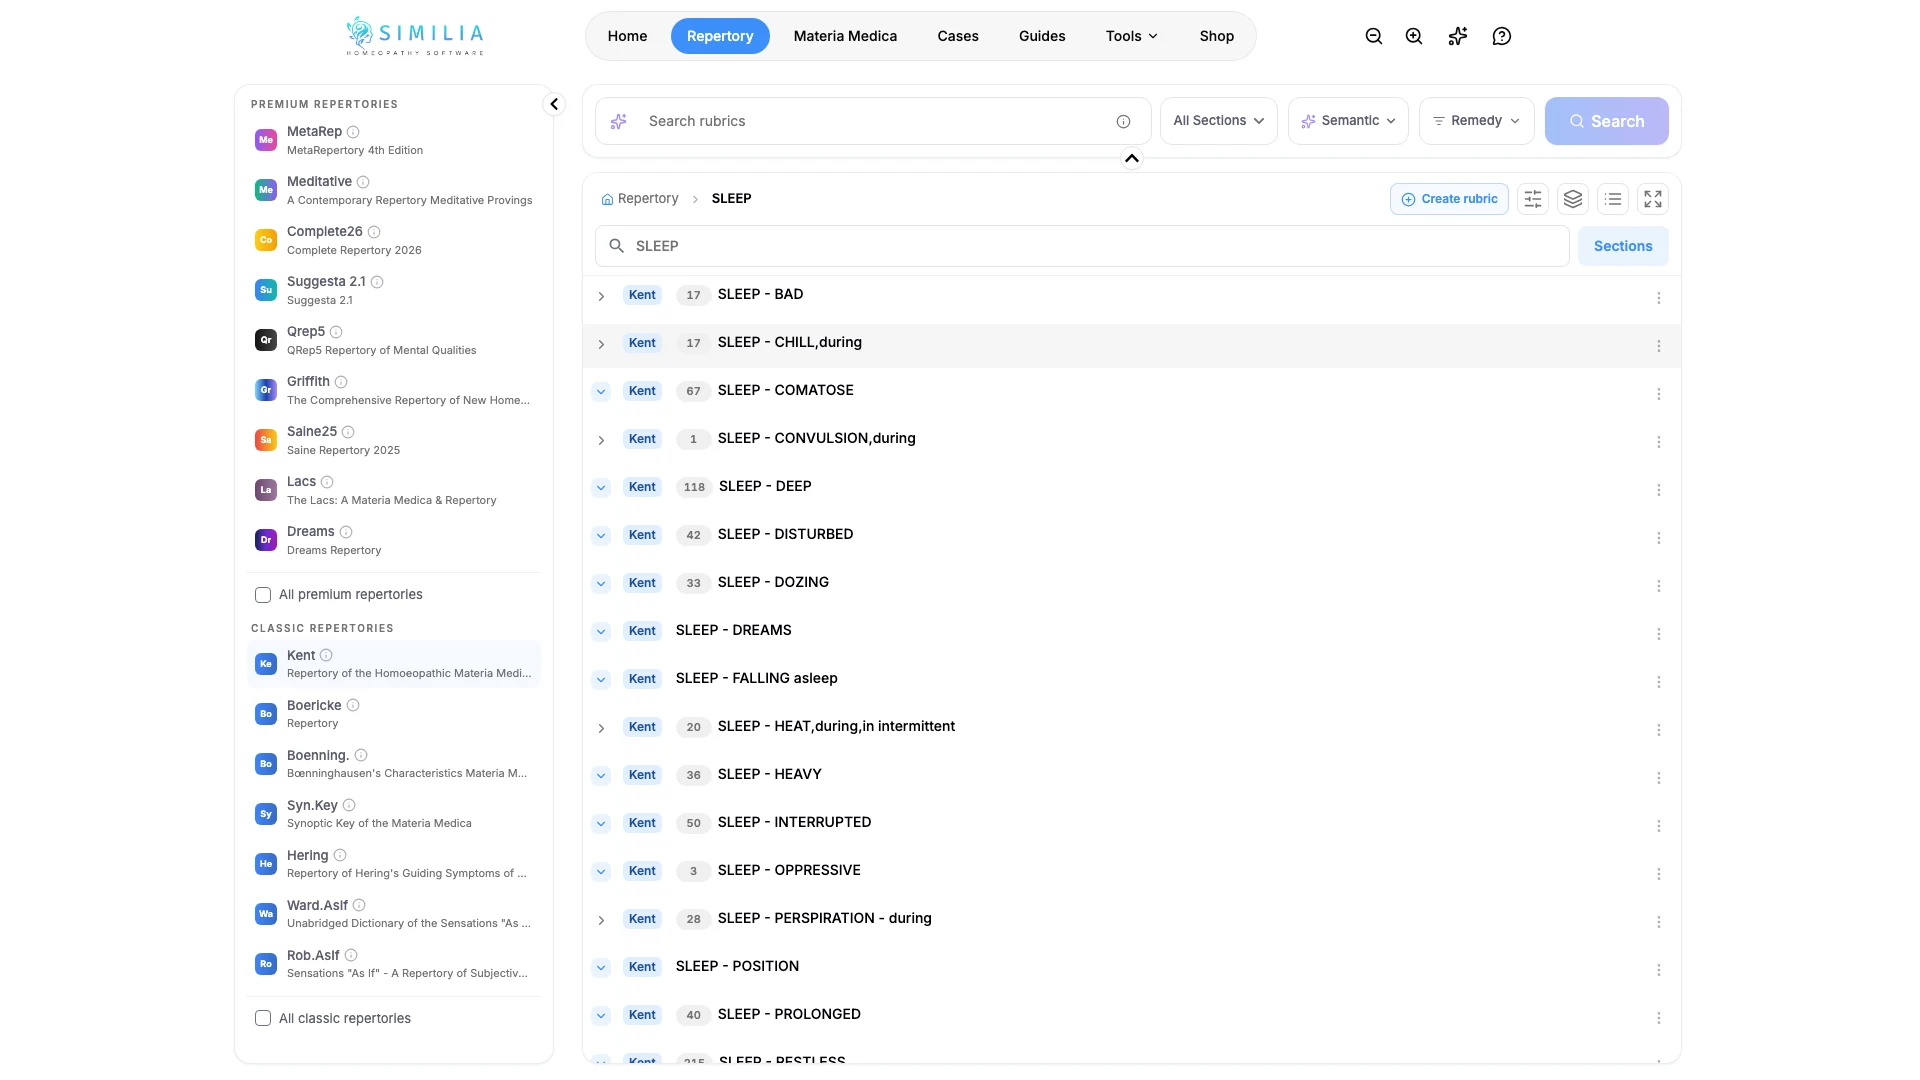Open the Tools menu
This screenshot has width=1920, height=1080.
click(x=1132, y=36)
